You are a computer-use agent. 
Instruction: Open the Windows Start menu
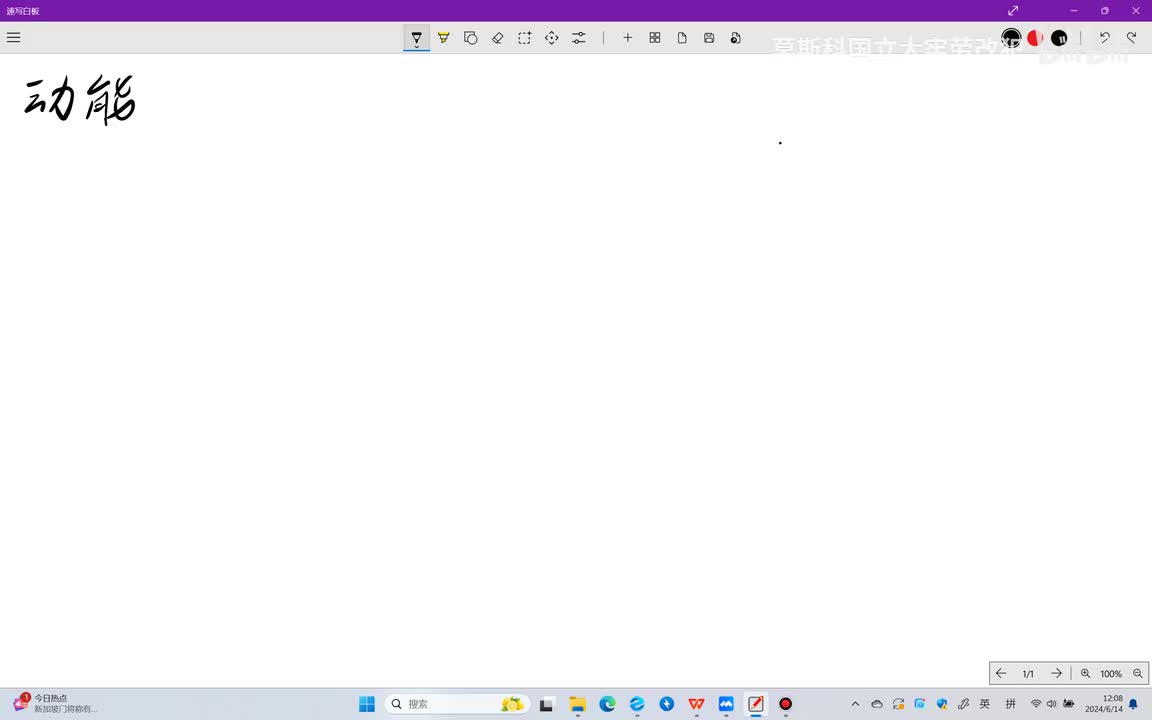(x=367, y=704)
